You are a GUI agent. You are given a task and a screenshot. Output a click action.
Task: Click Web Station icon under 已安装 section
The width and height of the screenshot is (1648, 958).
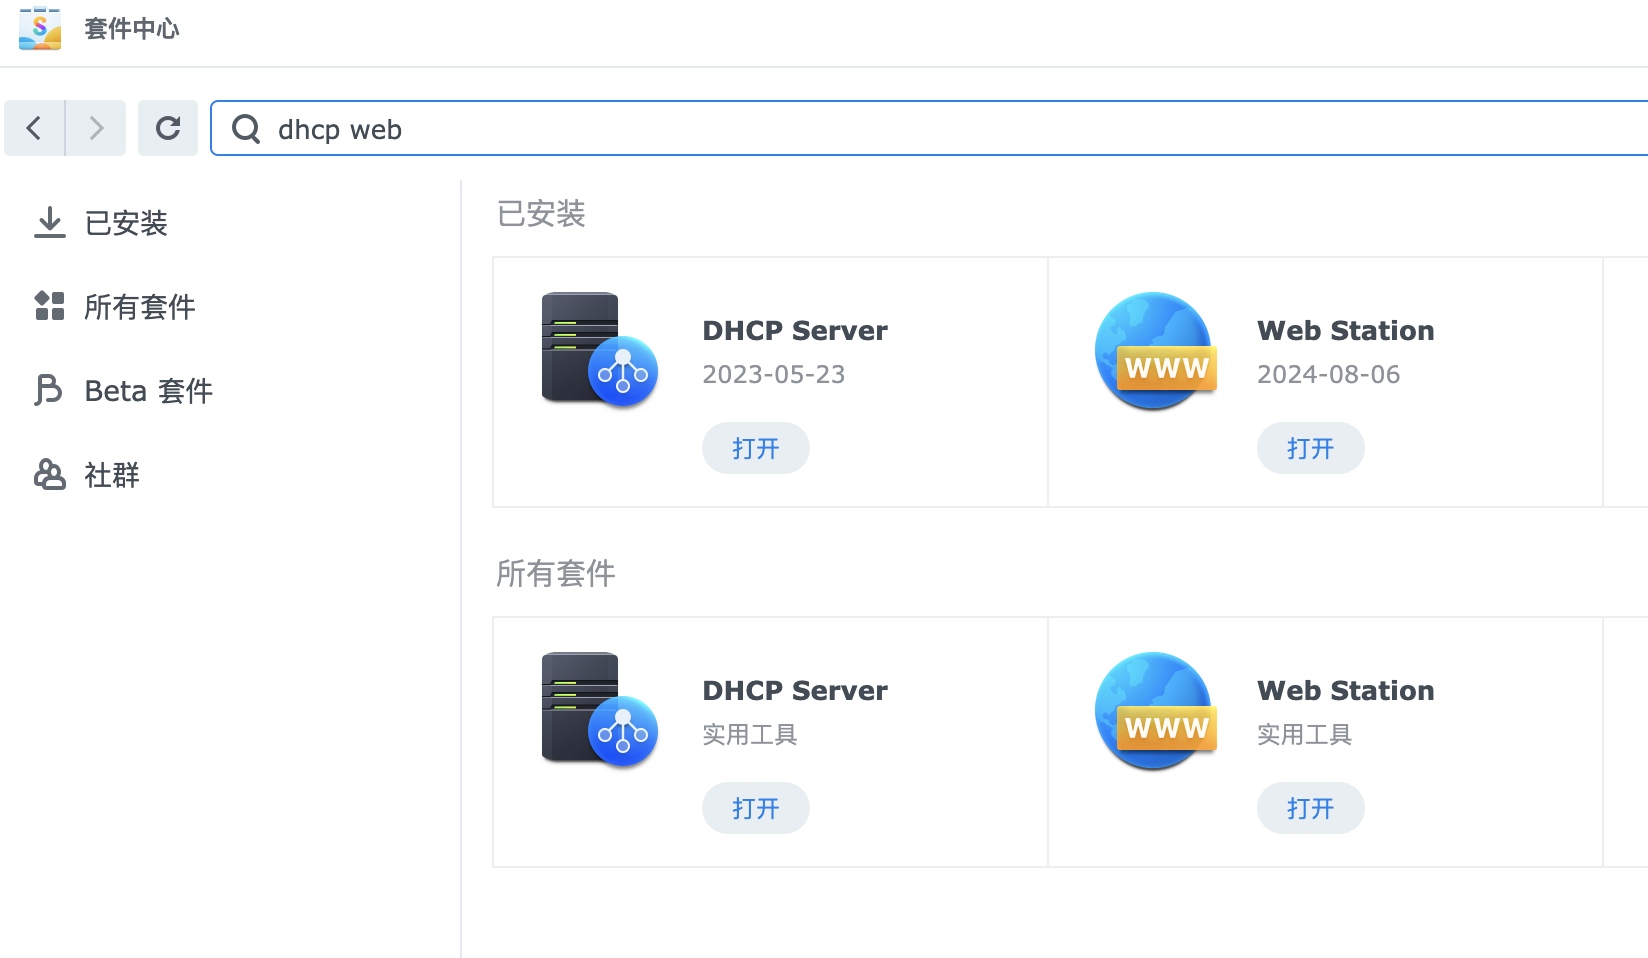1155,351
